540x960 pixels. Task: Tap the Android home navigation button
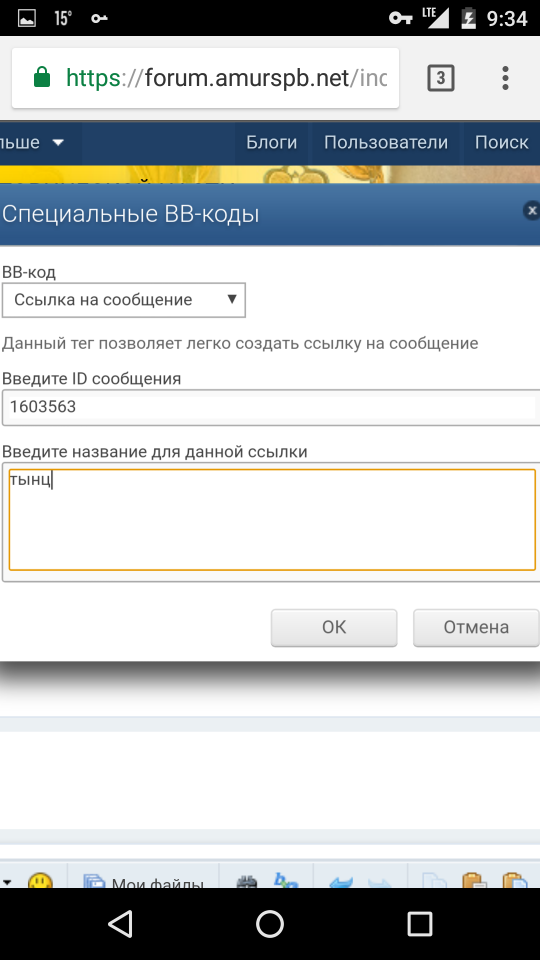click(270, 924)
